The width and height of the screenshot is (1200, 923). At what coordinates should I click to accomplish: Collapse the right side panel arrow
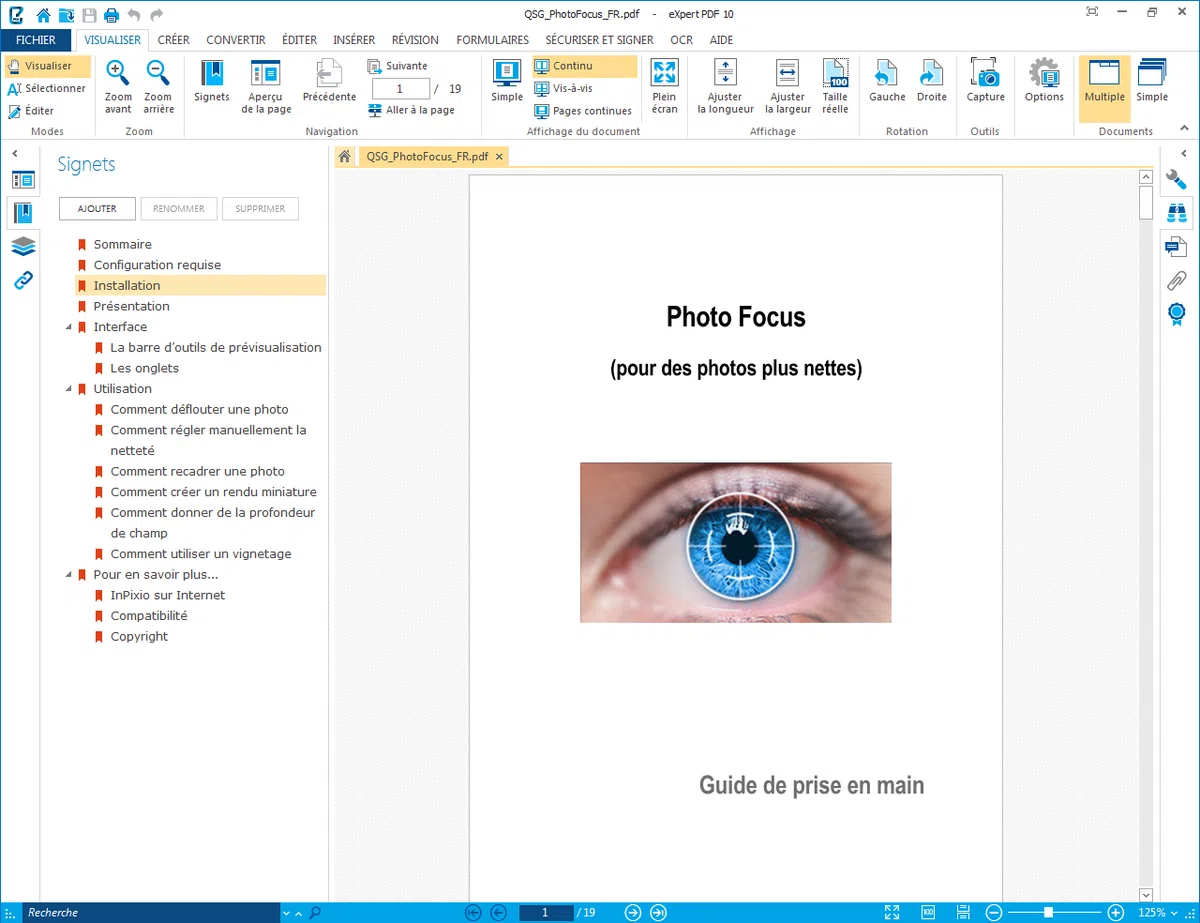coord(1184,152)
